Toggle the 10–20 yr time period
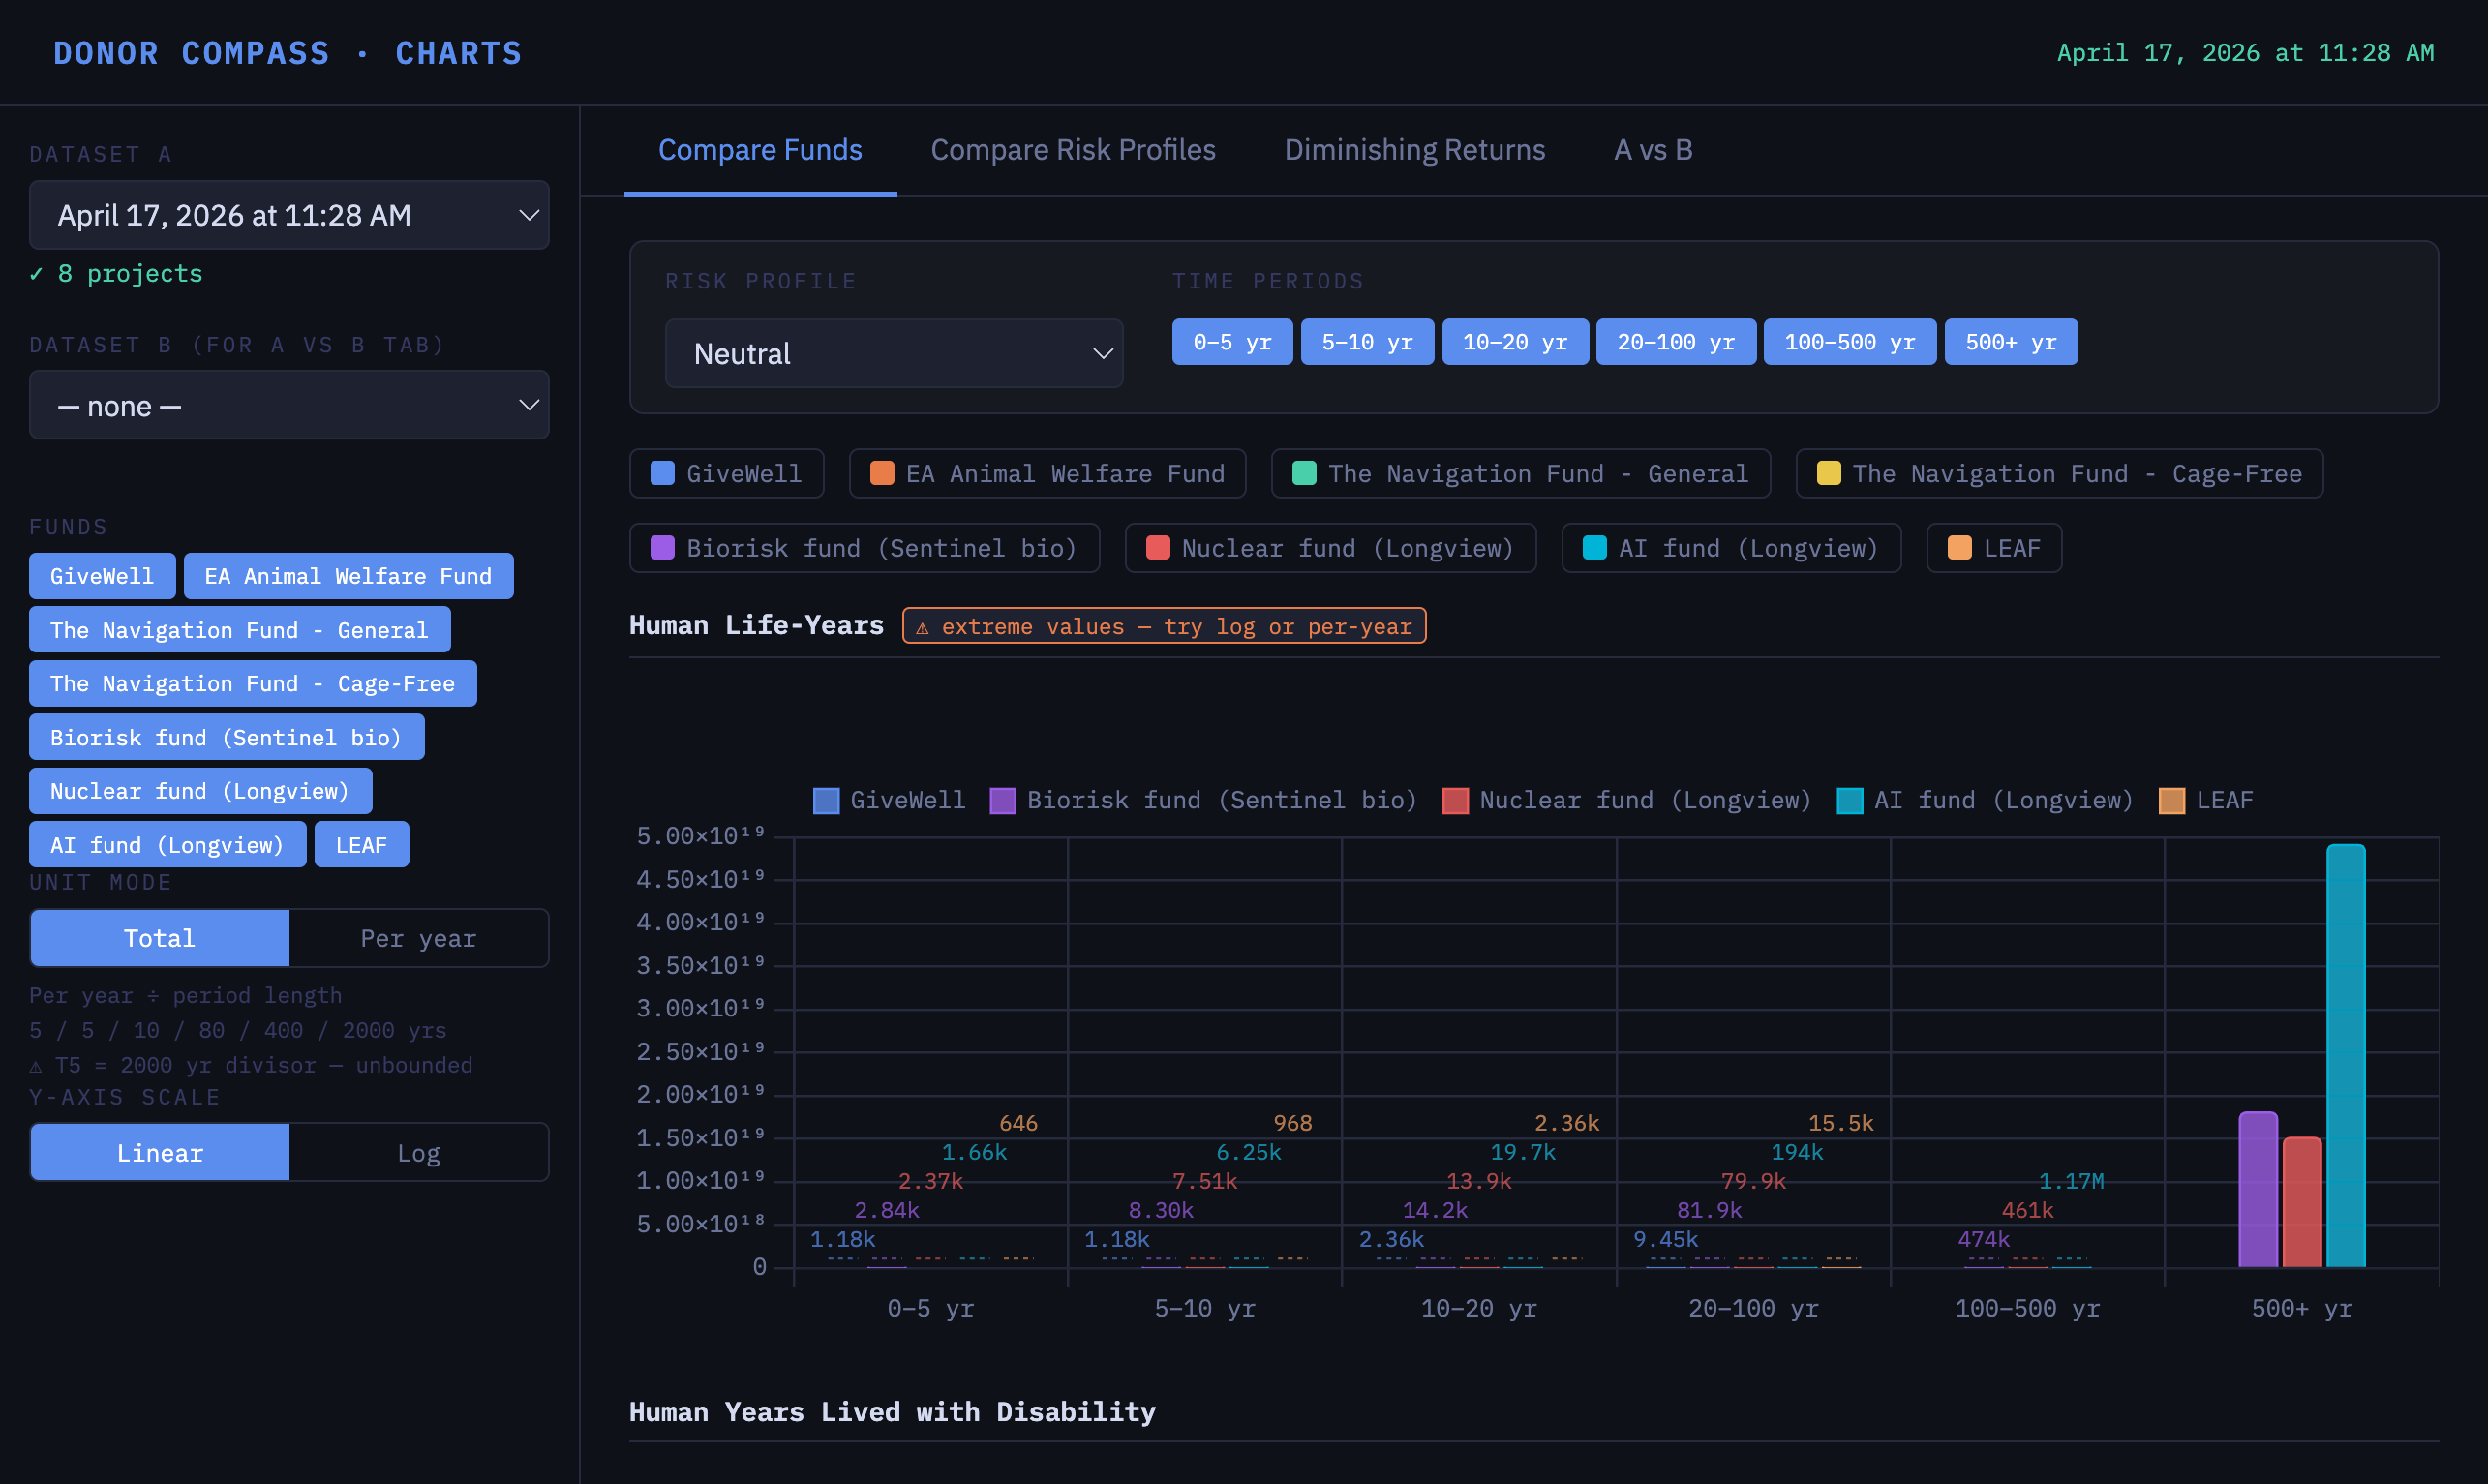The height and width of the screenshot is (1484, 2488). (x=1515, y=342)
